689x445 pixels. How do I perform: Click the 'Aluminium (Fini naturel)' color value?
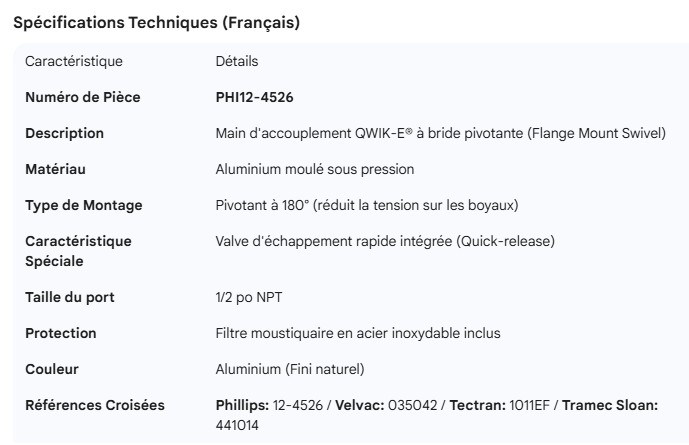[x=290, y=369]
